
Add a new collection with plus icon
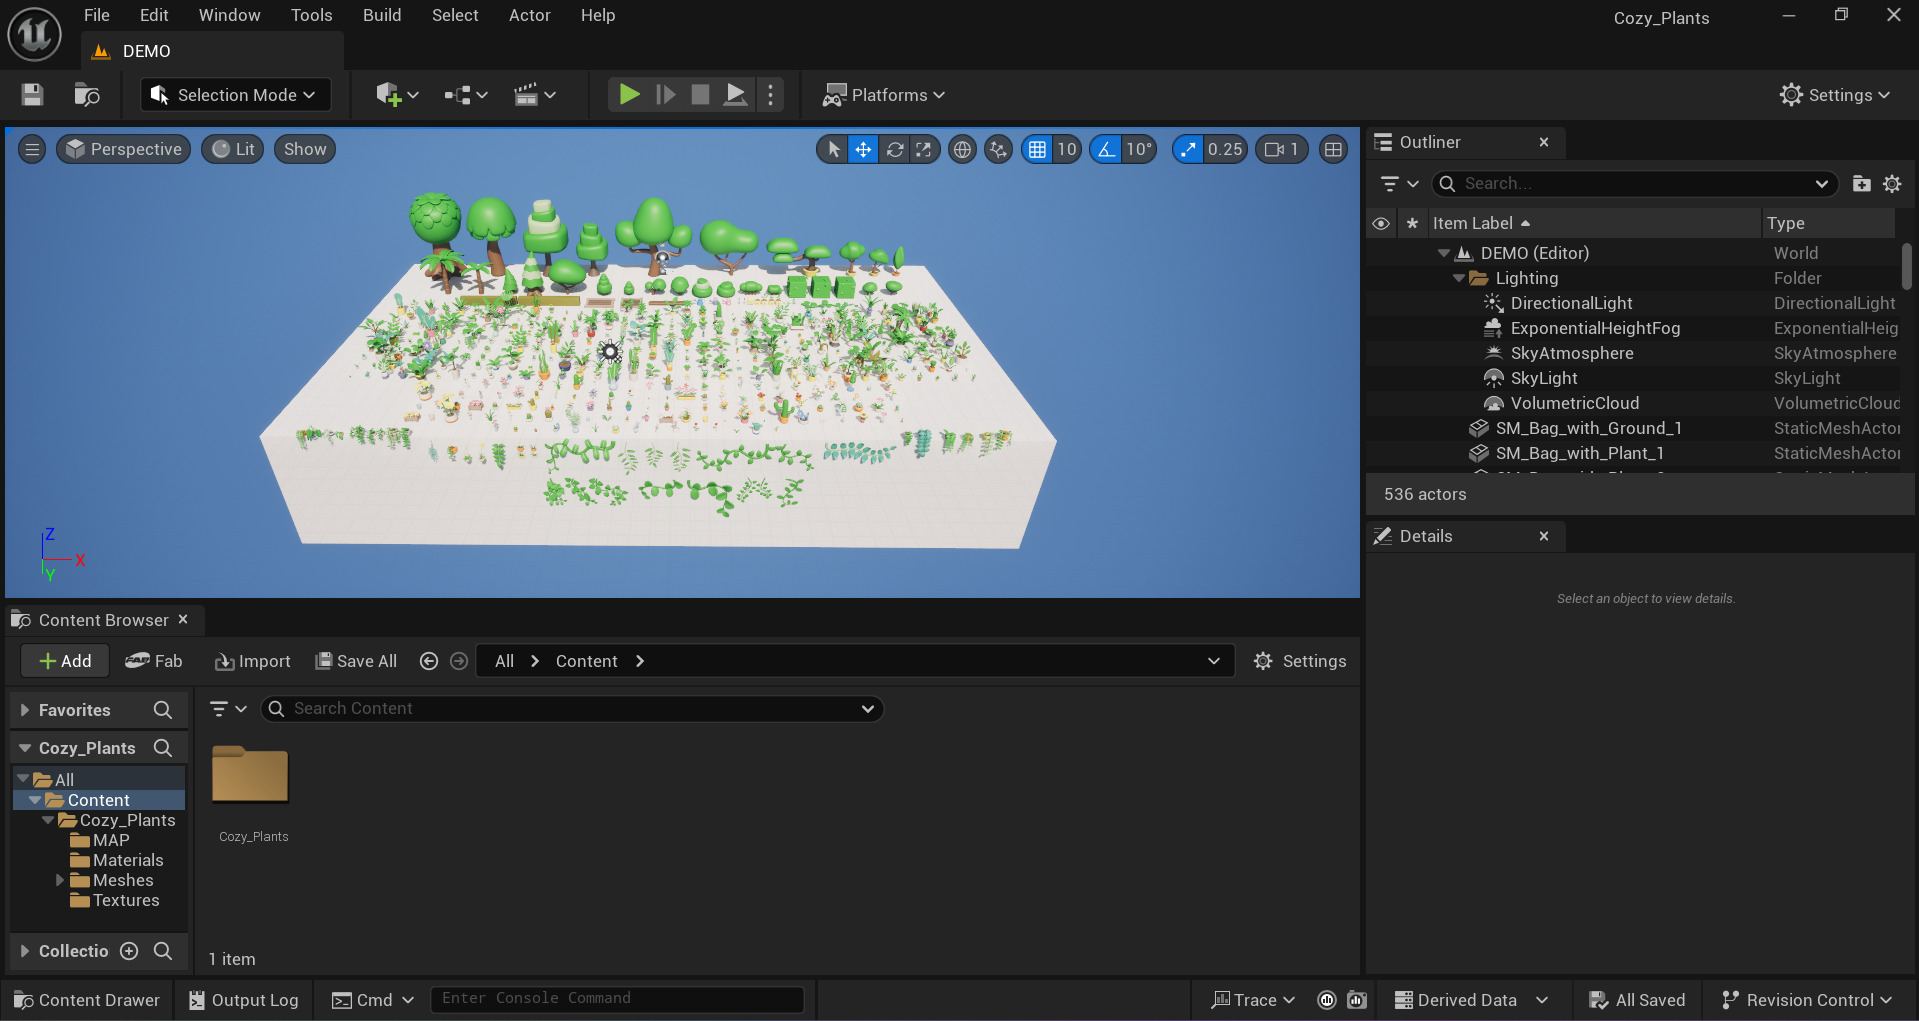point(129,951)
